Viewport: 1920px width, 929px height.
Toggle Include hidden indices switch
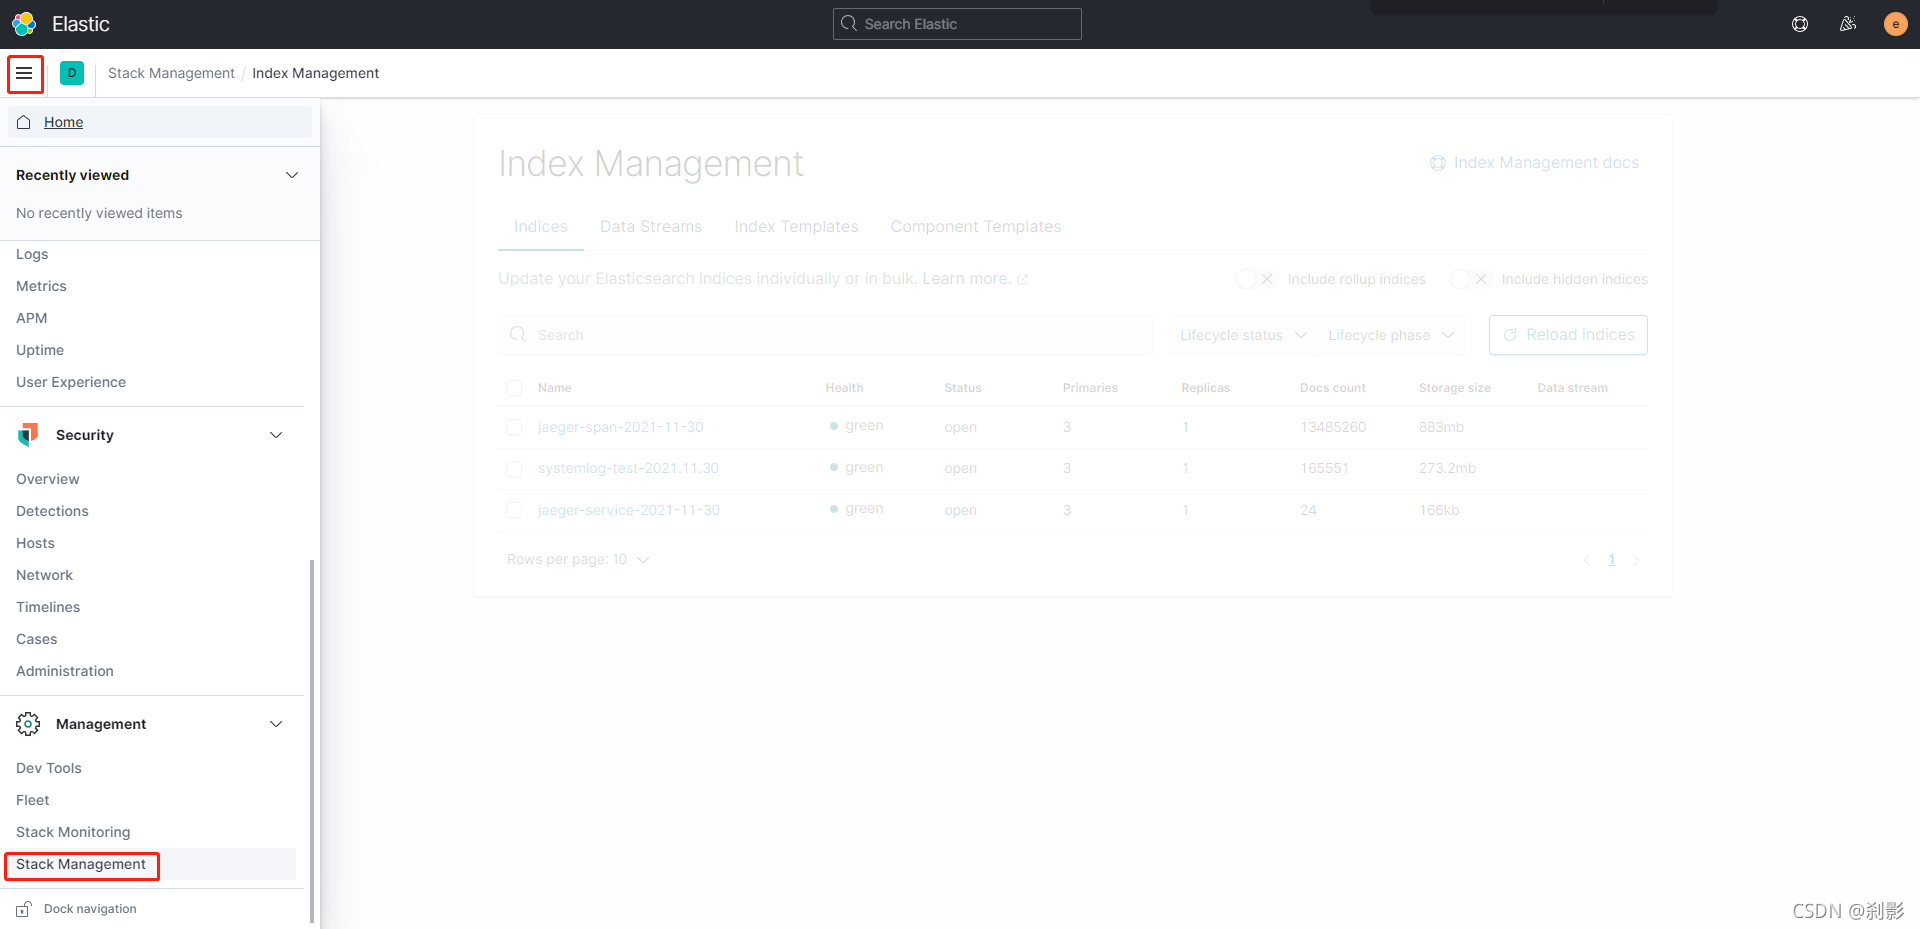tap(1470, 279)
